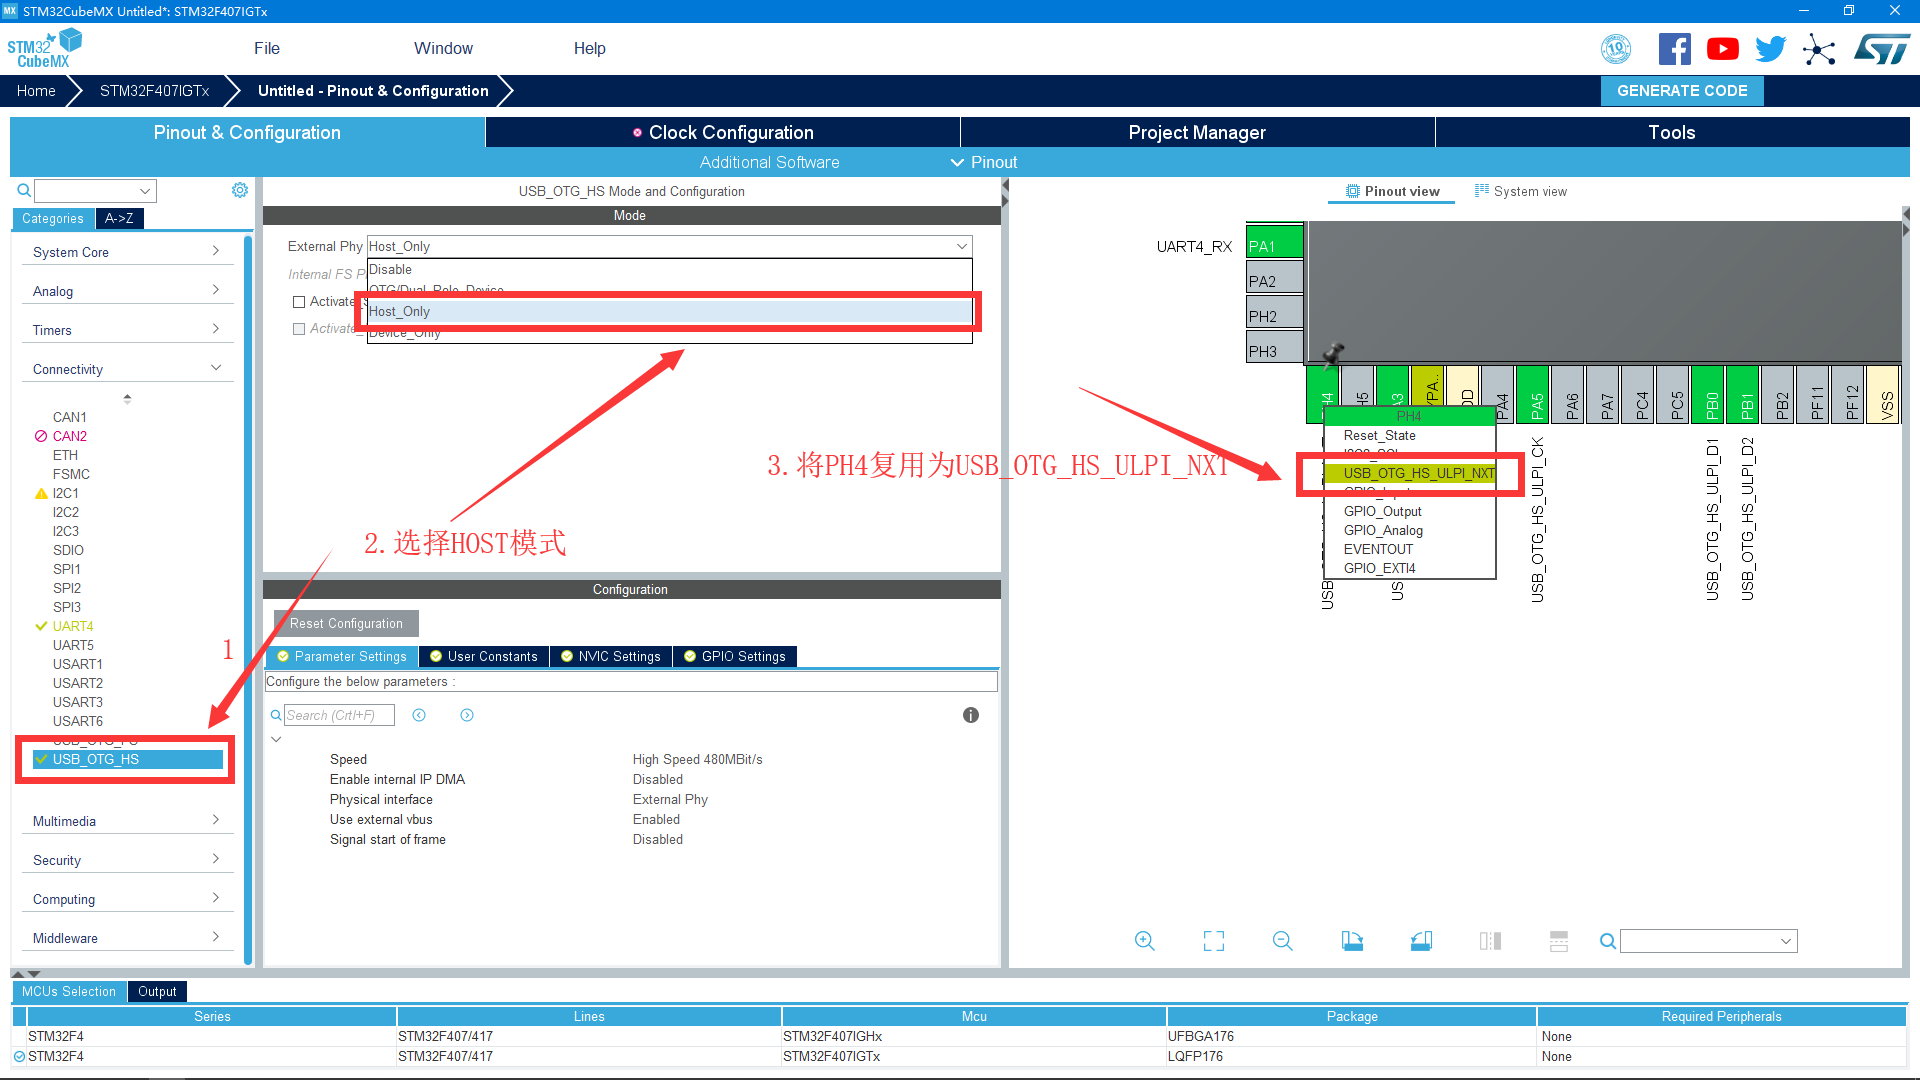Rotate pinout clockwise icon
The width and height of the screenshot is (1920, 1080).
point(1352,941)
